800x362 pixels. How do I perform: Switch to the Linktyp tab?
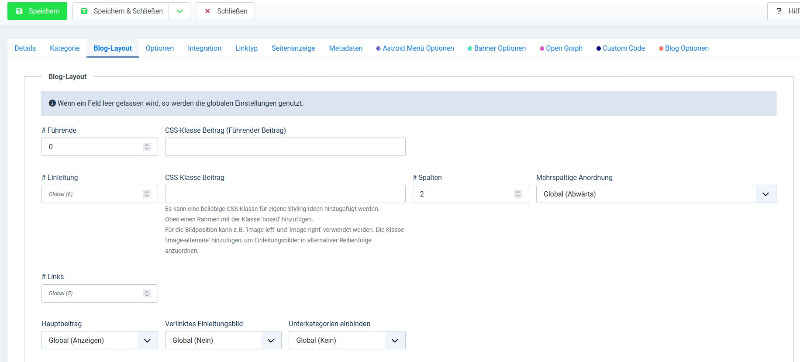[x=246, y=48]
